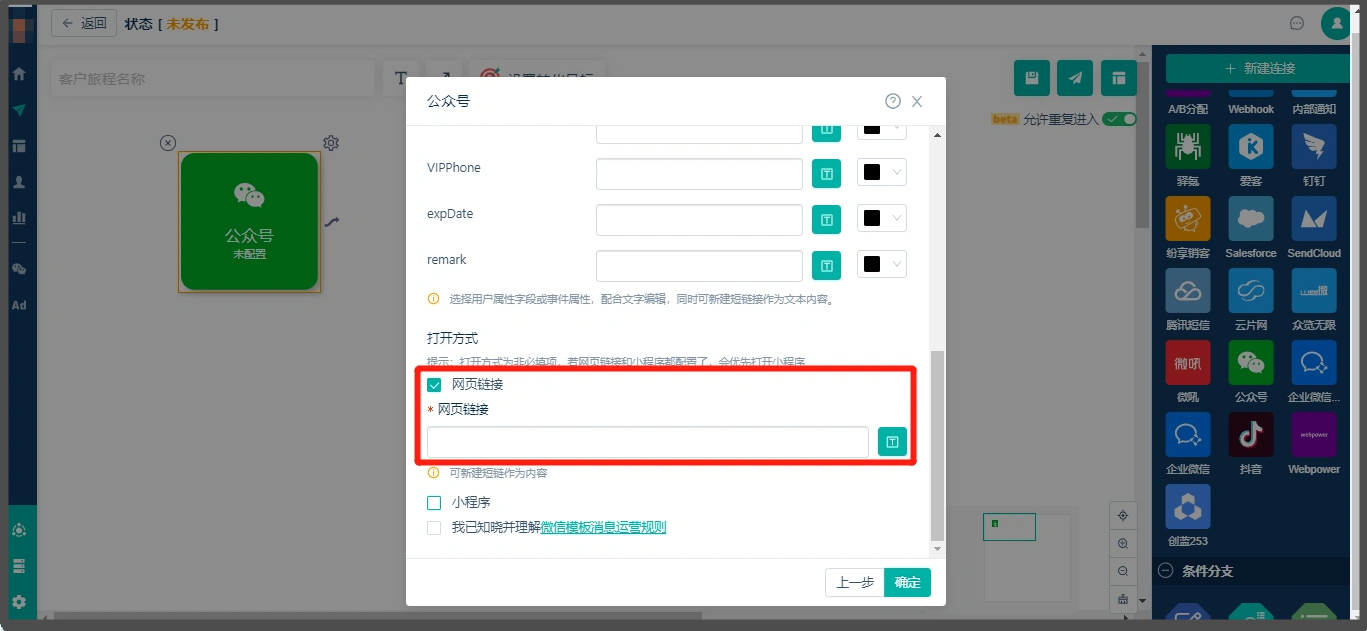The width and height of the screenshot is (1367, 631).
Task: Click the dialog vertical scrollbar
Action: [937, 445]
